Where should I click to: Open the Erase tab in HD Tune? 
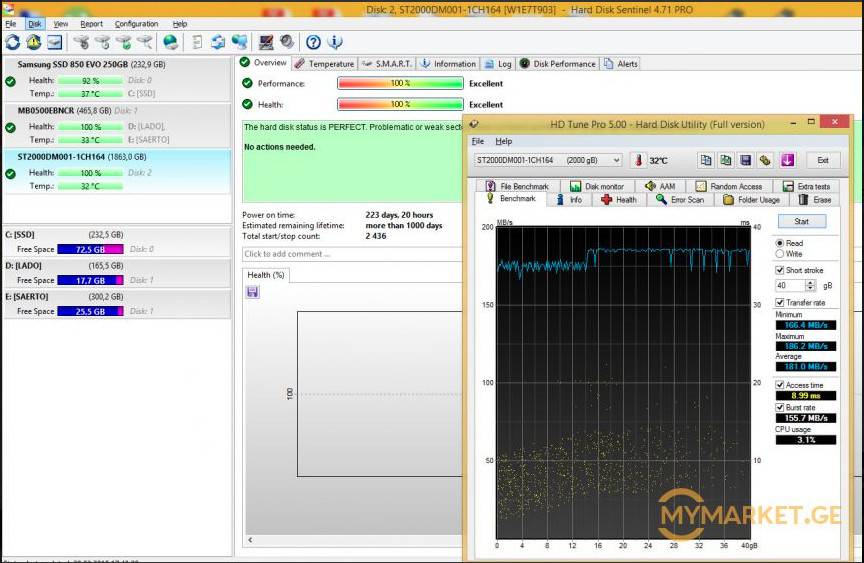(x=815, y=199)
